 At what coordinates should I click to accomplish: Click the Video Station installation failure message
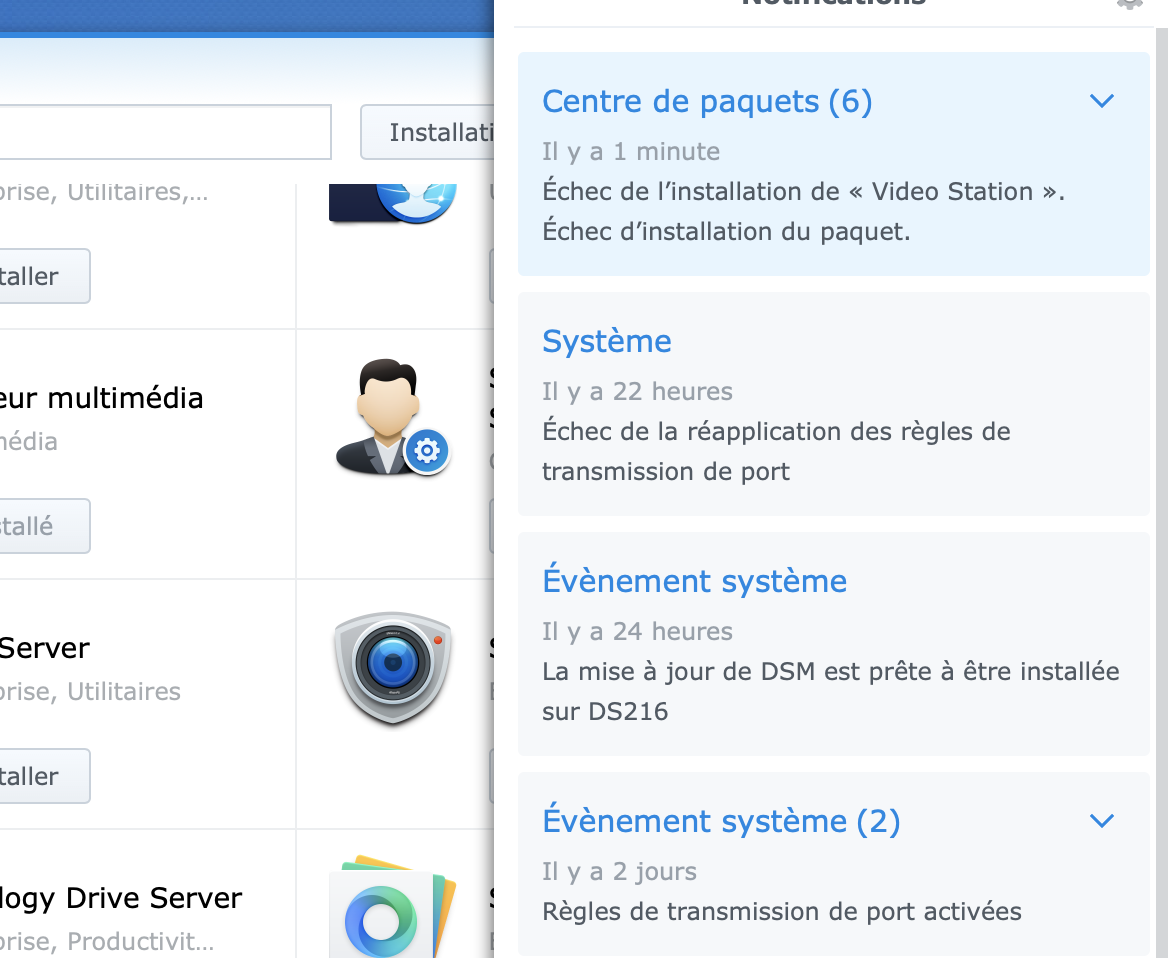coord(803,212)
